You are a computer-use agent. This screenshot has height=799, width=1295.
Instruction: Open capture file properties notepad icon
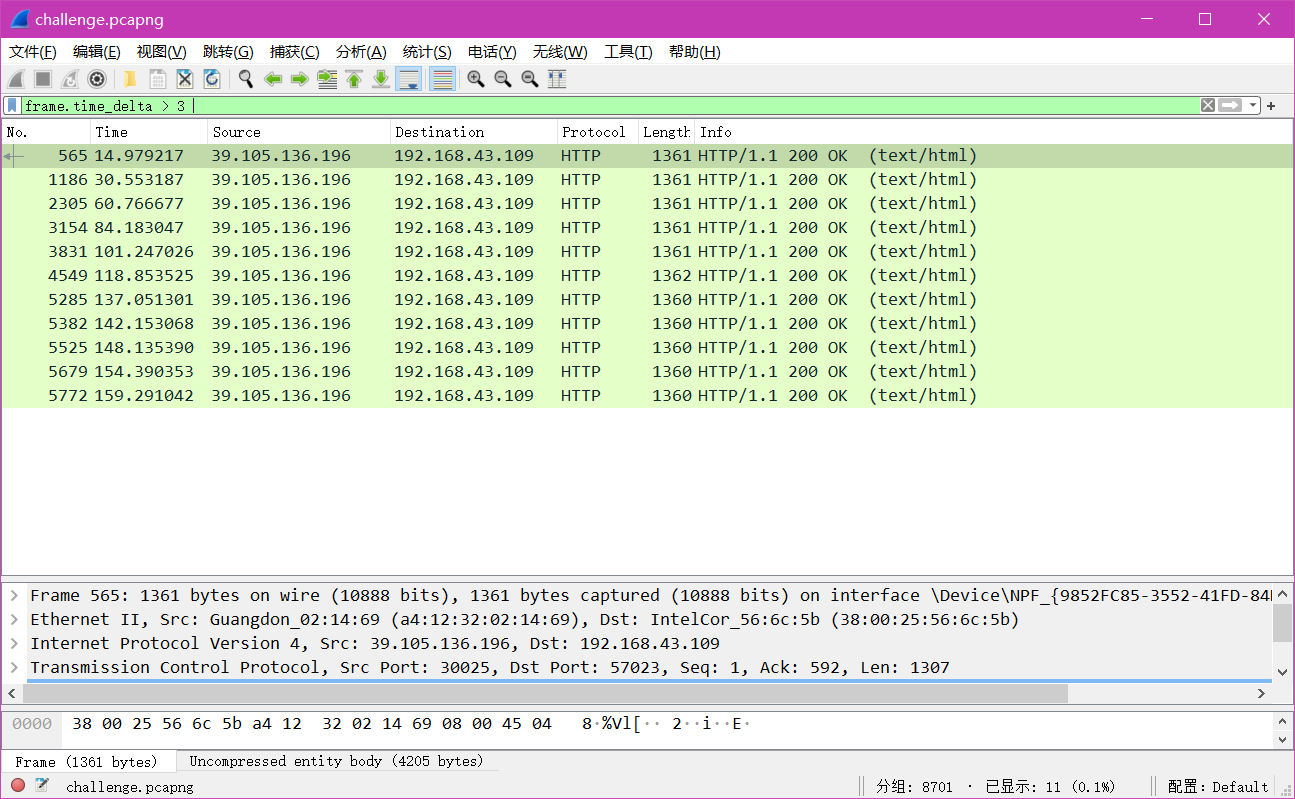click(x=43, y=786)
